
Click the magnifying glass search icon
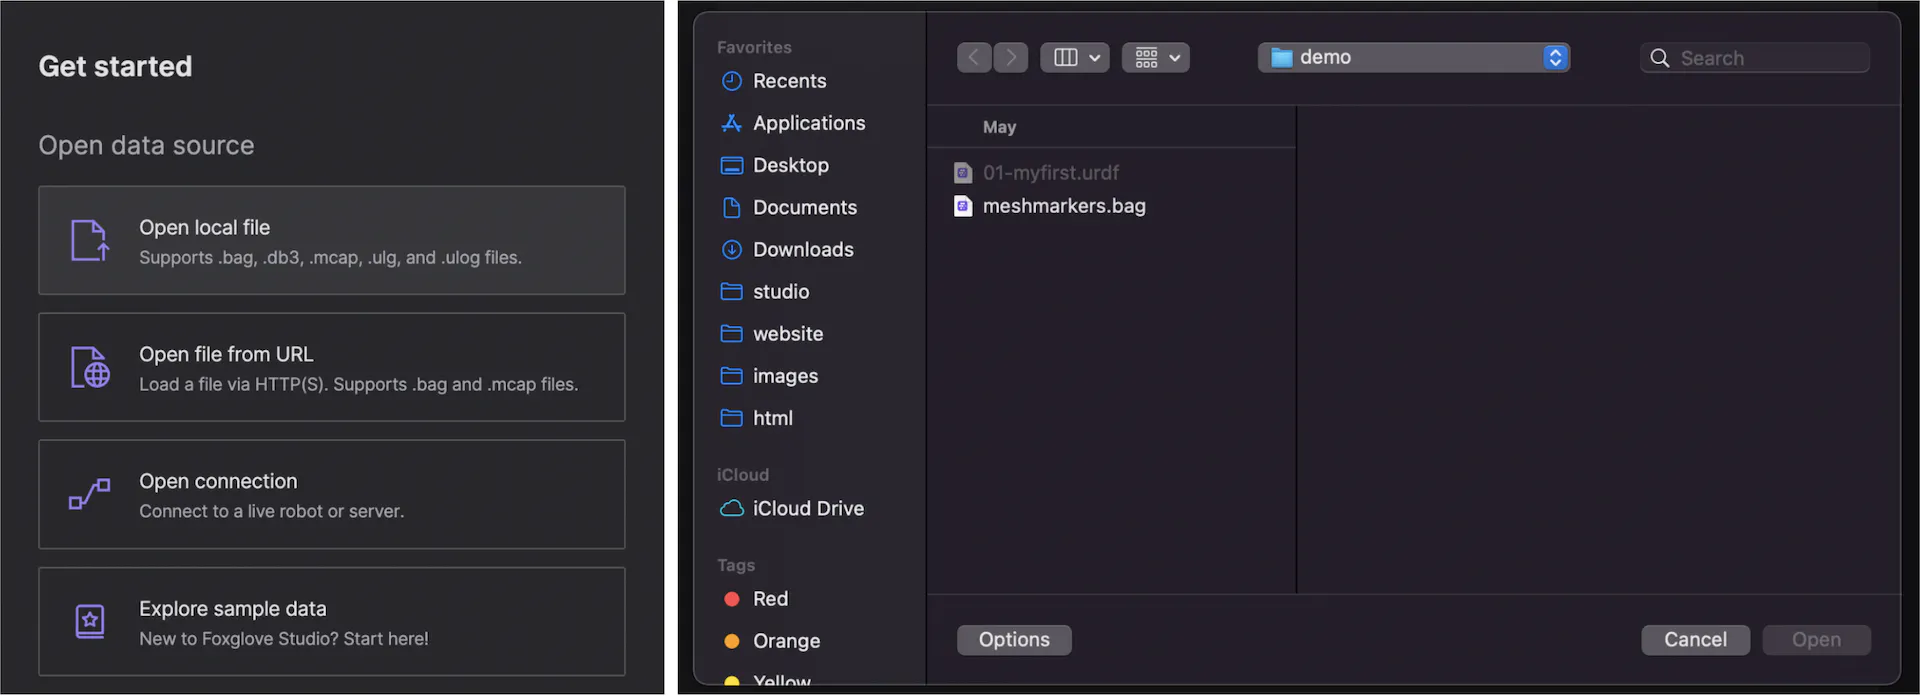click(x=1660, y=58)
